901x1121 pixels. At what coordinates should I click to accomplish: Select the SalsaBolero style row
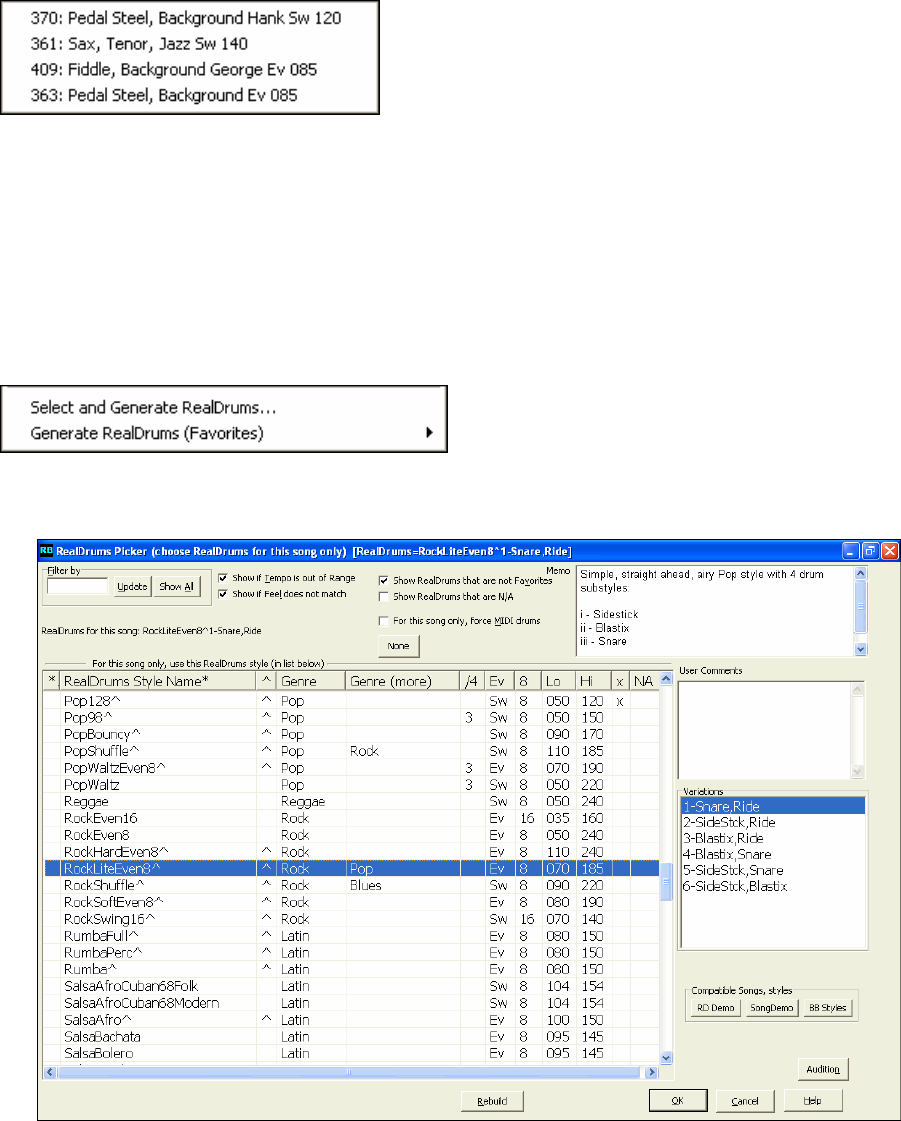[351, 1053]
